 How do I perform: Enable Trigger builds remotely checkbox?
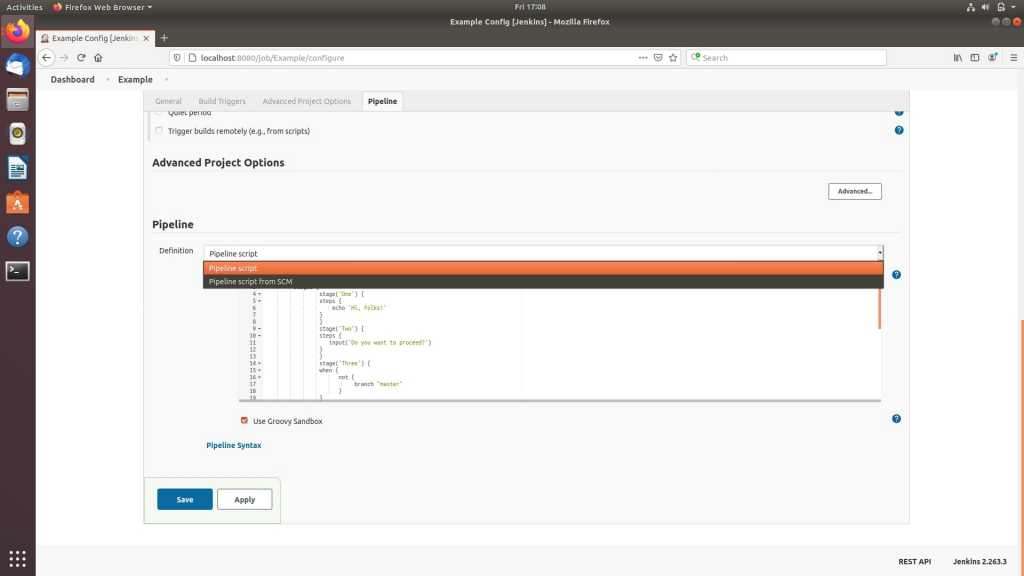pos(159,131)
